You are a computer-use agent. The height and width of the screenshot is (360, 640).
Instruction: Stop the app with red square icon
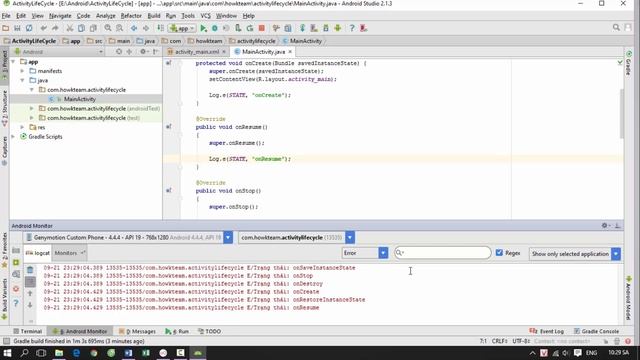click(x=262, y=28)
